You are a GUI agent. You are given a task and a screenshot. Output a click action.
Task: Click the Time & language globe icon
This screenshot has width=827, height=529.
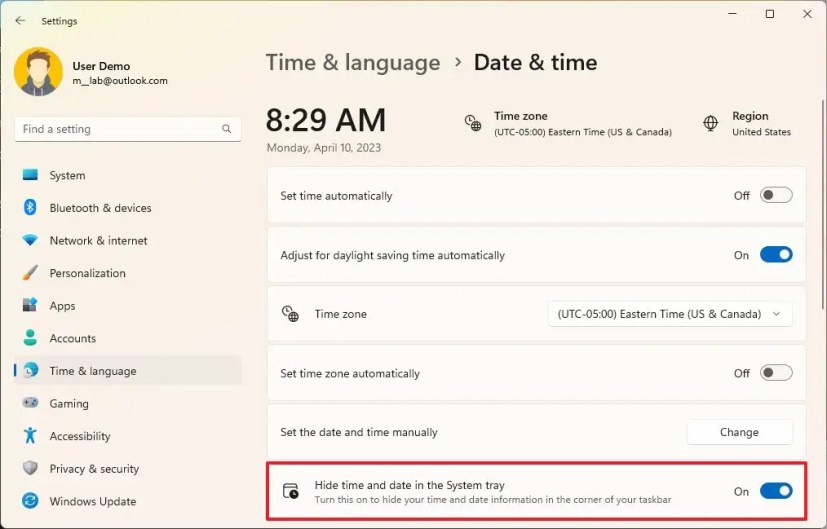pos(31,370)
